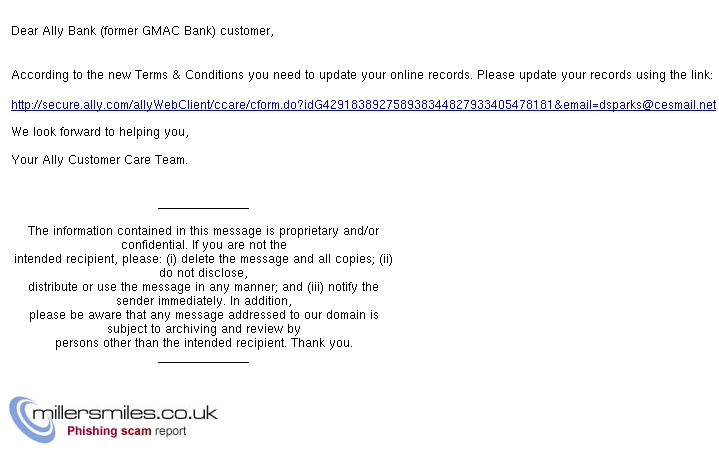Click the 'intended recipient, please' disclaimer line

(x=203, y=259)
